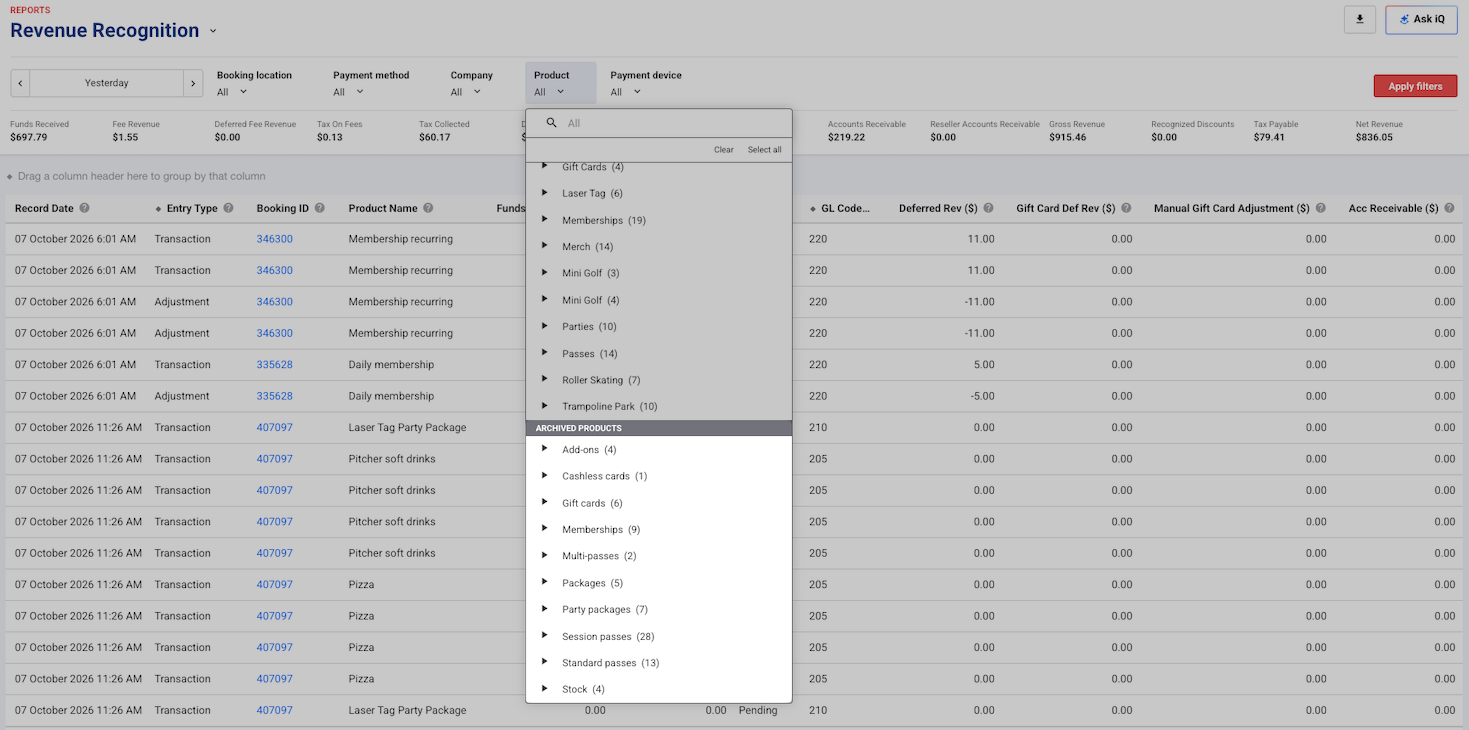Click the Booking ID help icon
Screen dimensions: 1469x730
[320, 208]
